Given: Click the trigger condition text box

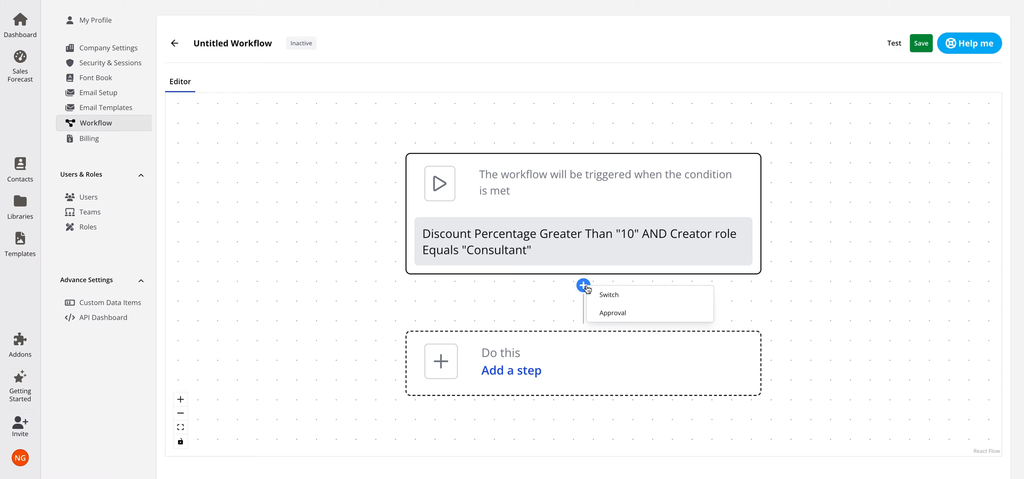Looking at the screenshot, I should (583, 241).
